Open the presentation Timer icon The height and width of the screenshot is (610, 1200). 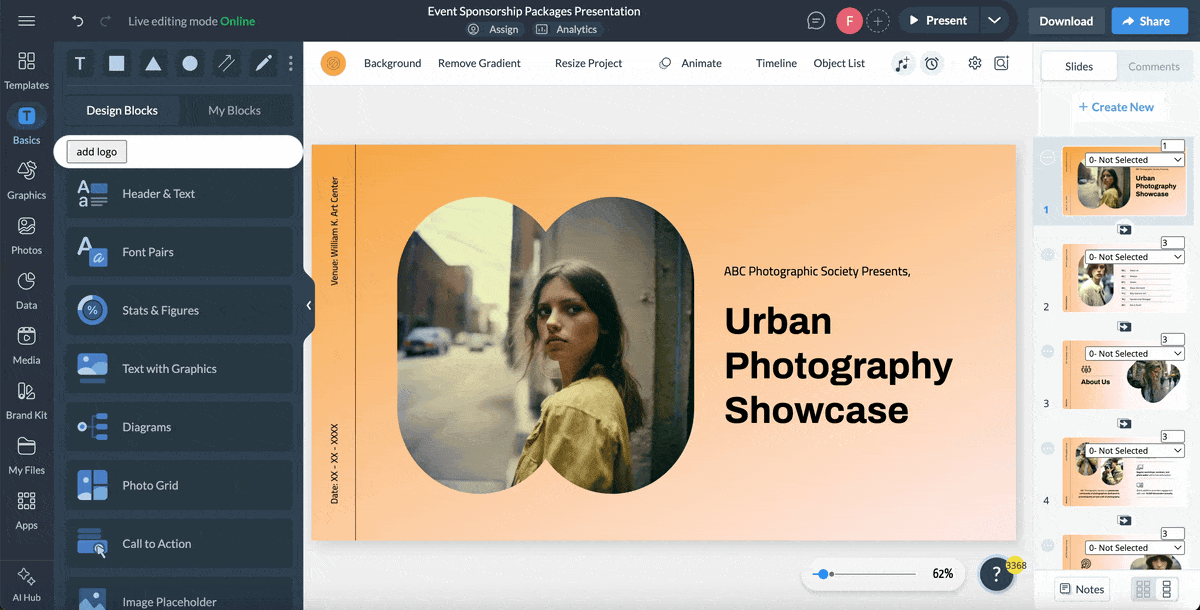(931, 63)
